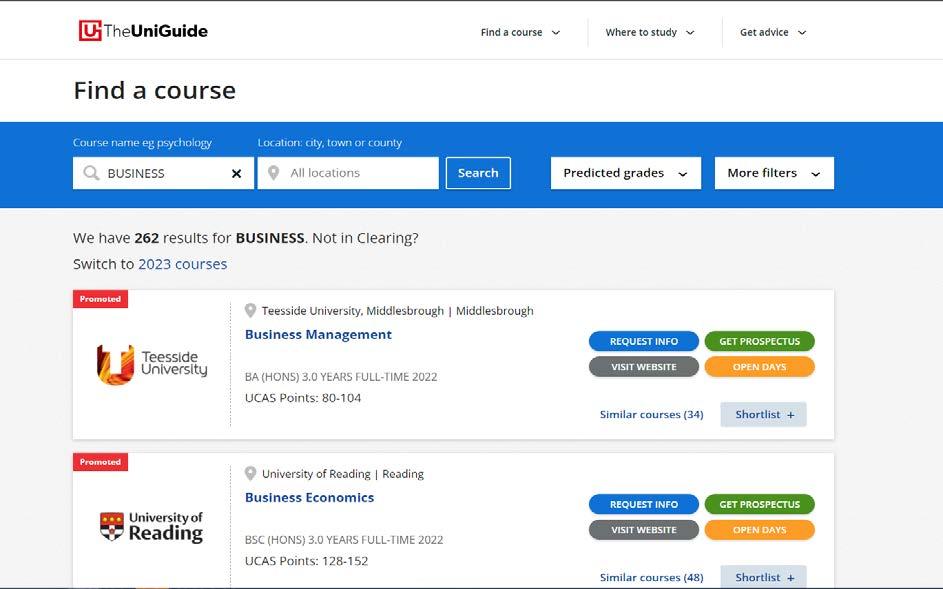Viewport: 943px width, 589px height.
Task: Click BSC (HONS) 3.0 YEARS FULL-TIME 2022 text
Action: point(344,540)
